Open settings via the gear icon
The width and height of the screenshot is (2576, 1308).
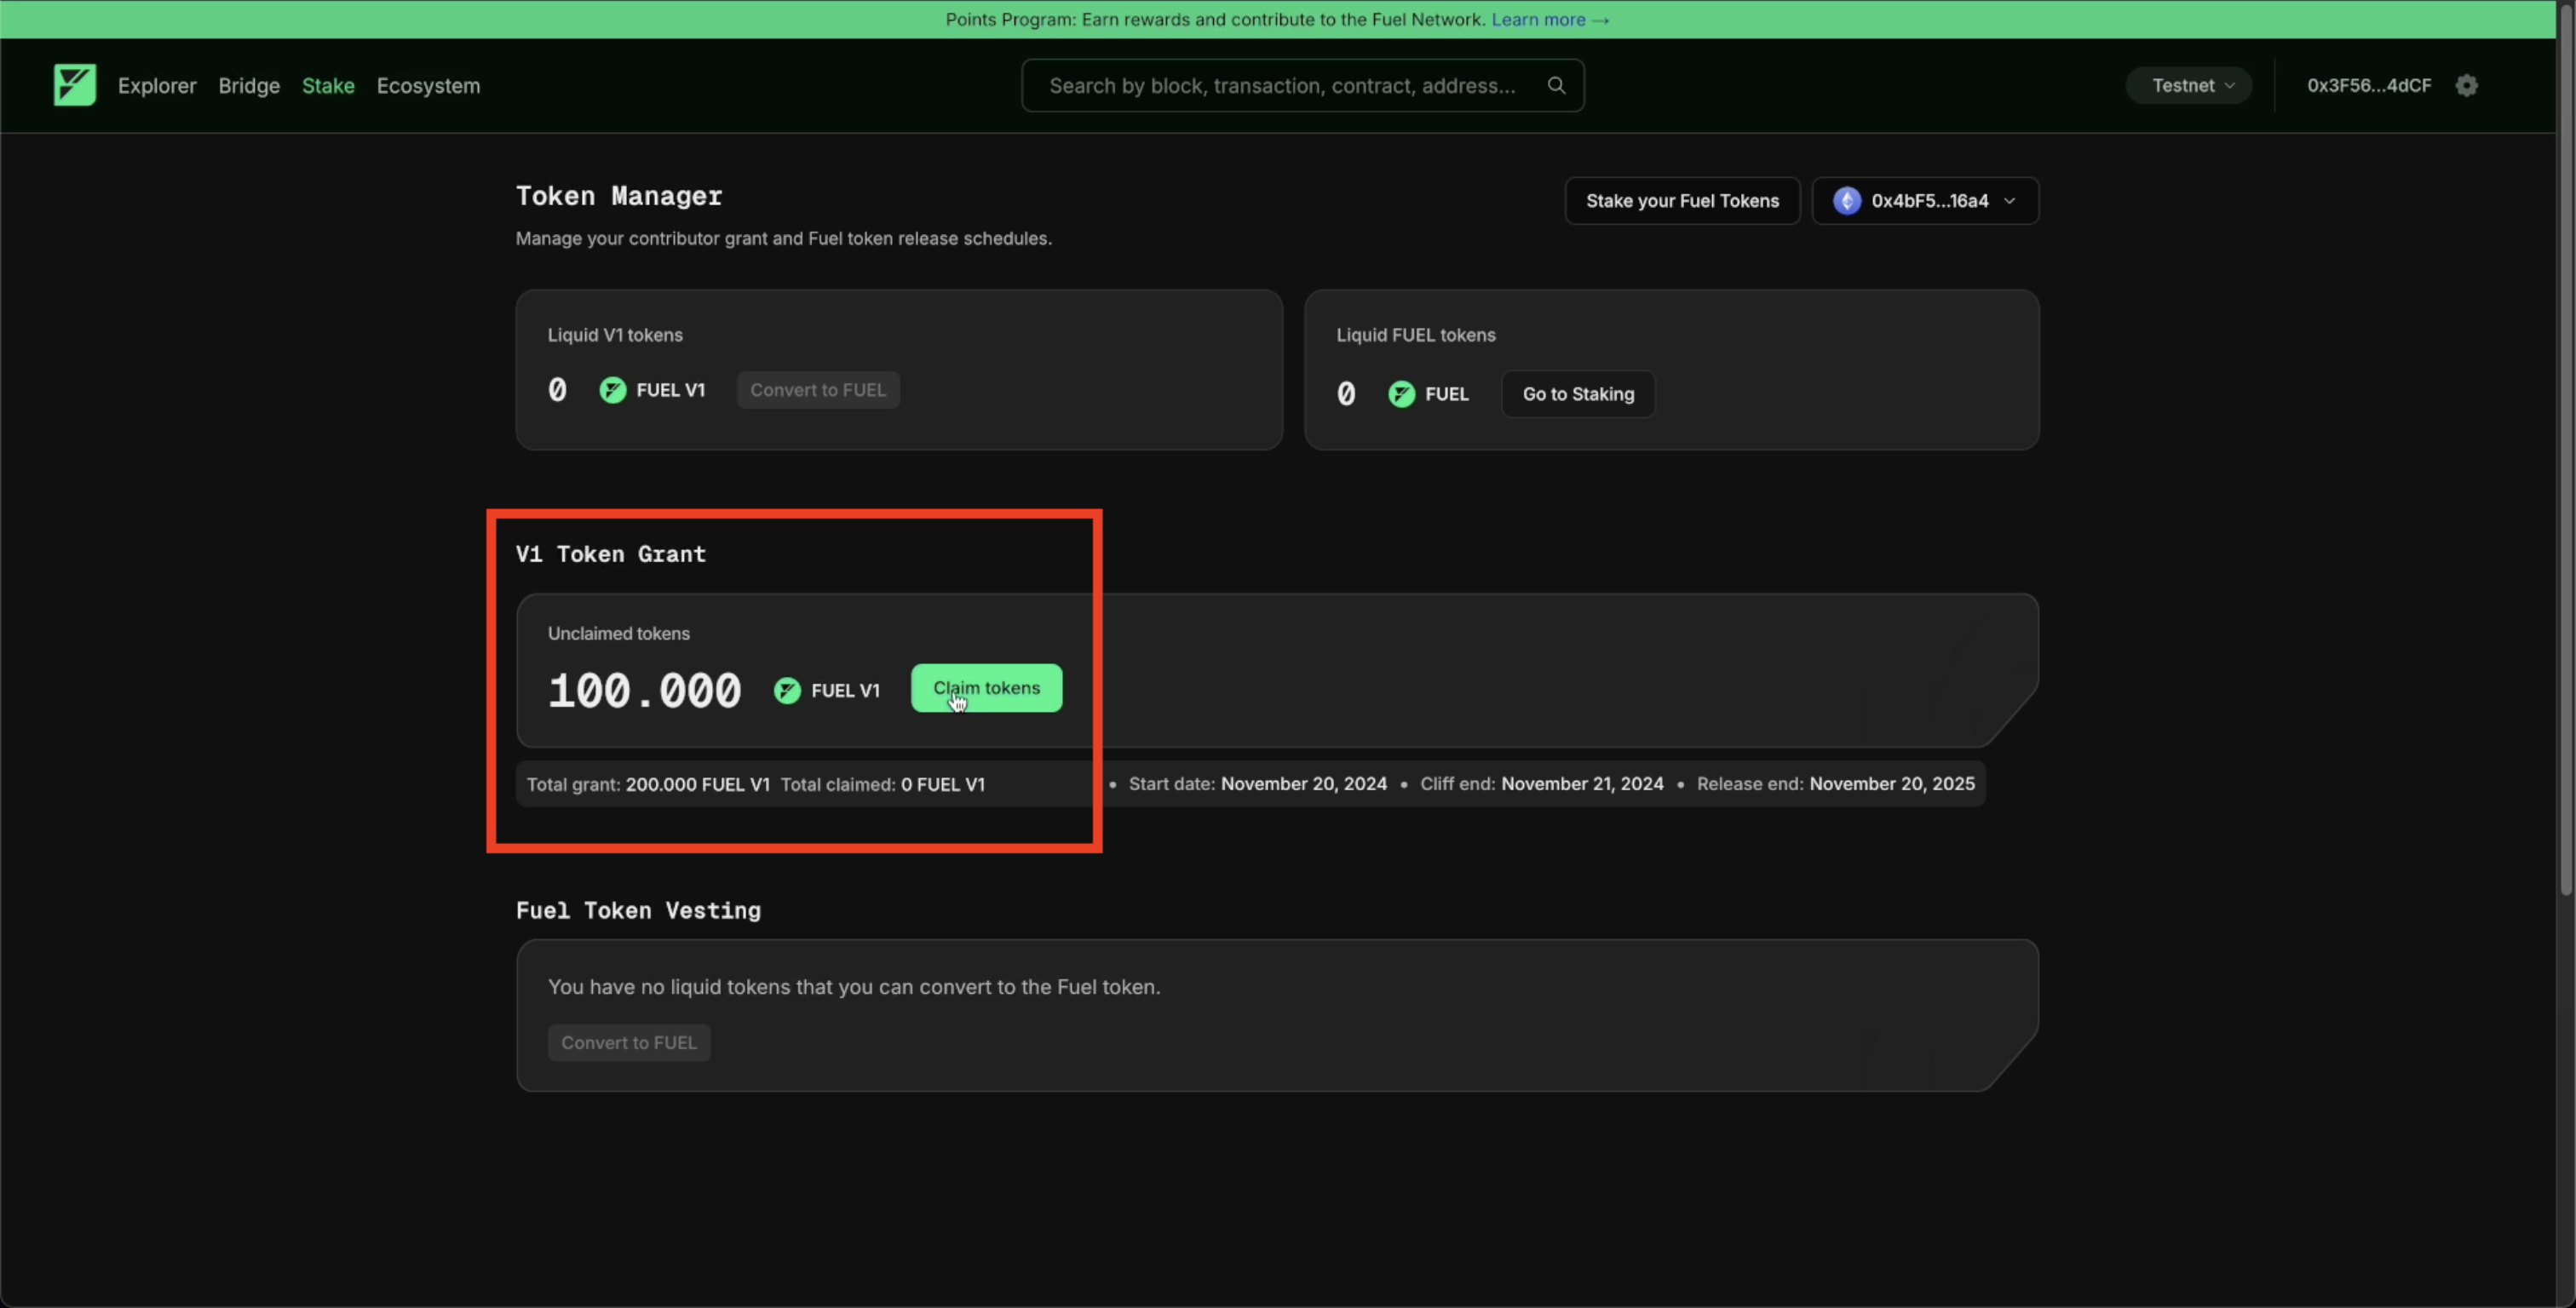coord(2466,85)
